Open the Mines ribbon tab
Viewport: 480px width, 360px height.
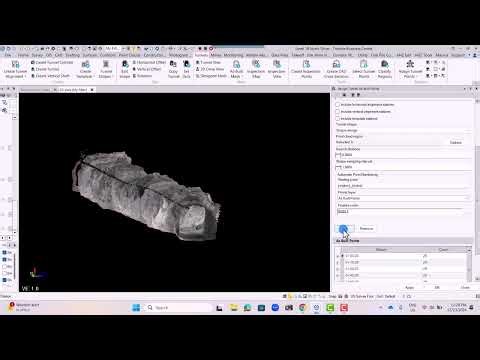(x=216, y=55)
